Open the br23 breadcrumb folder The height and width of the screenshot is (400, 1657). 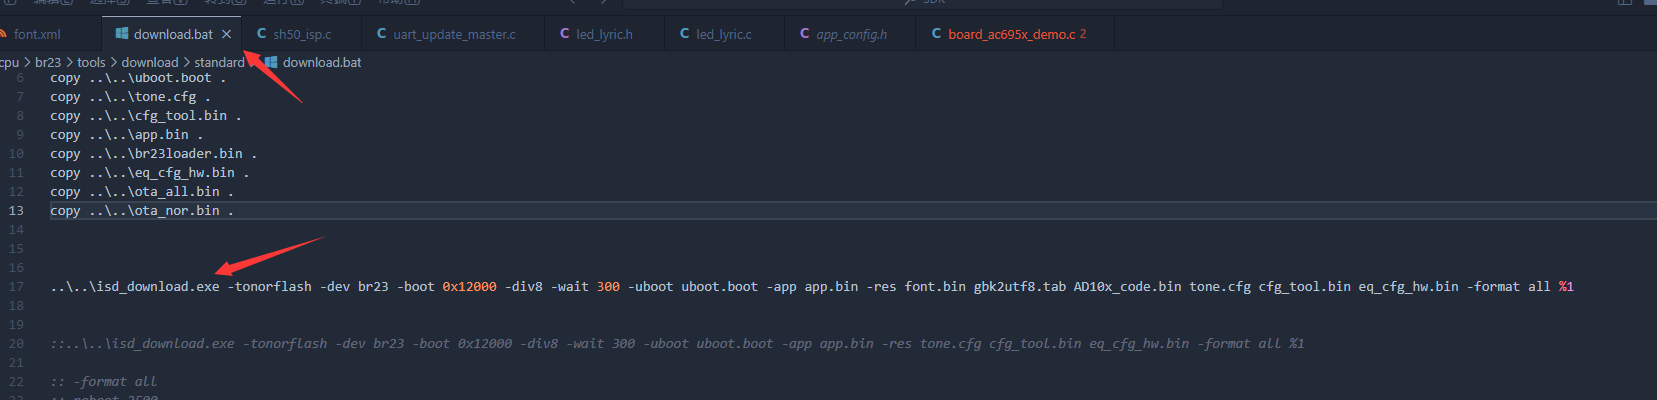point(48,62)
